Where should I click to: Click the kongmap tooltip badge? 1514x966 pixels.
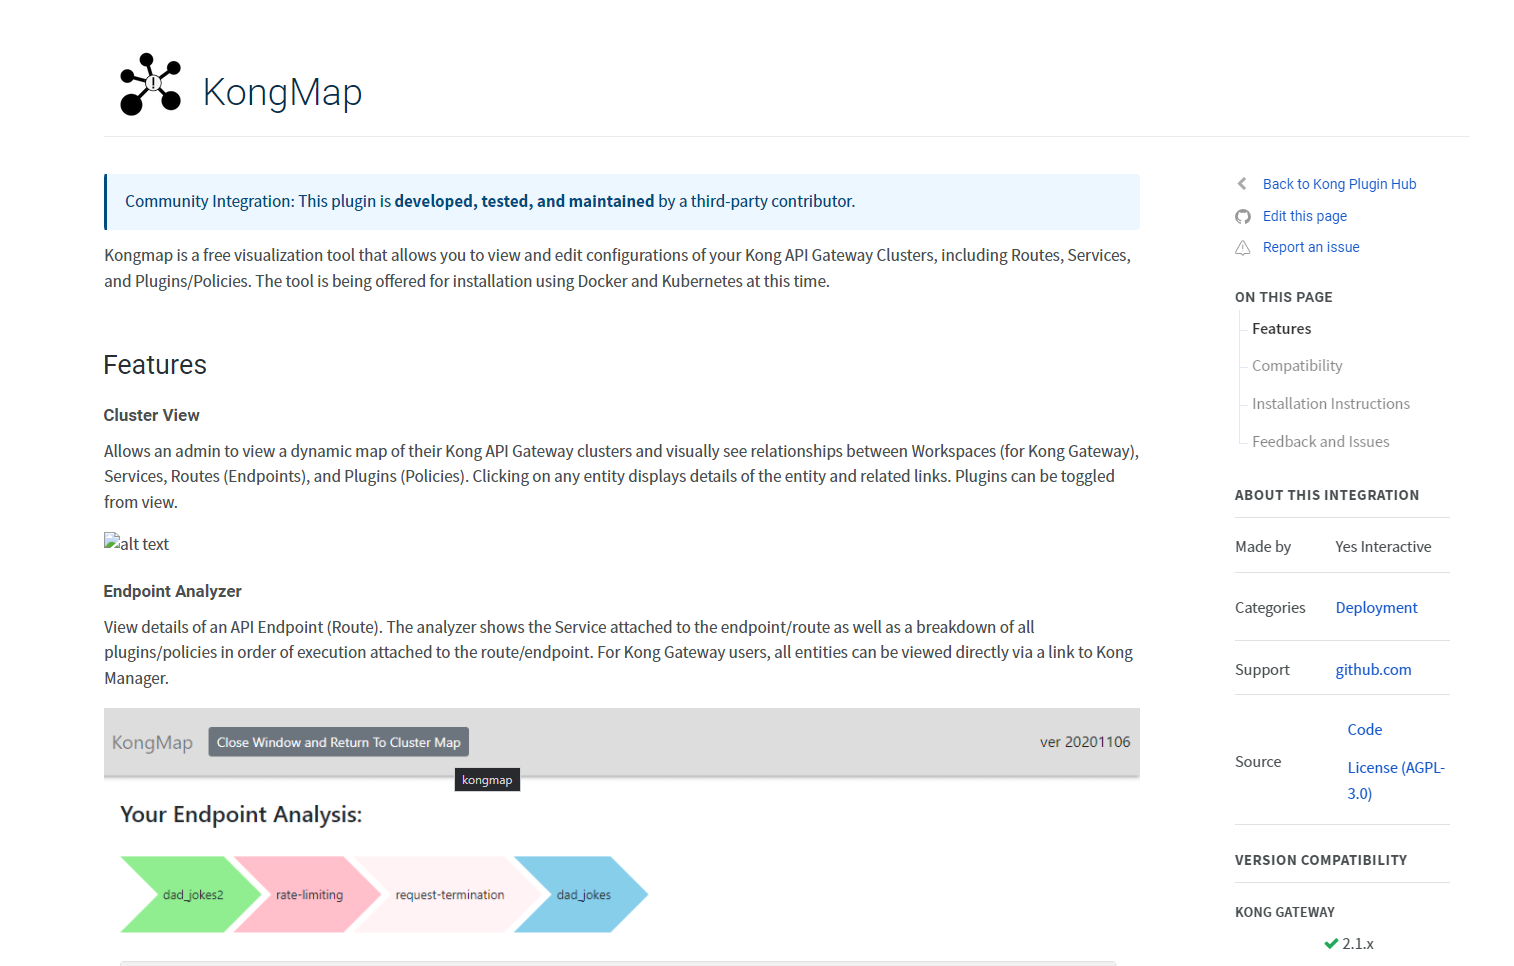[x=487, y=779]
